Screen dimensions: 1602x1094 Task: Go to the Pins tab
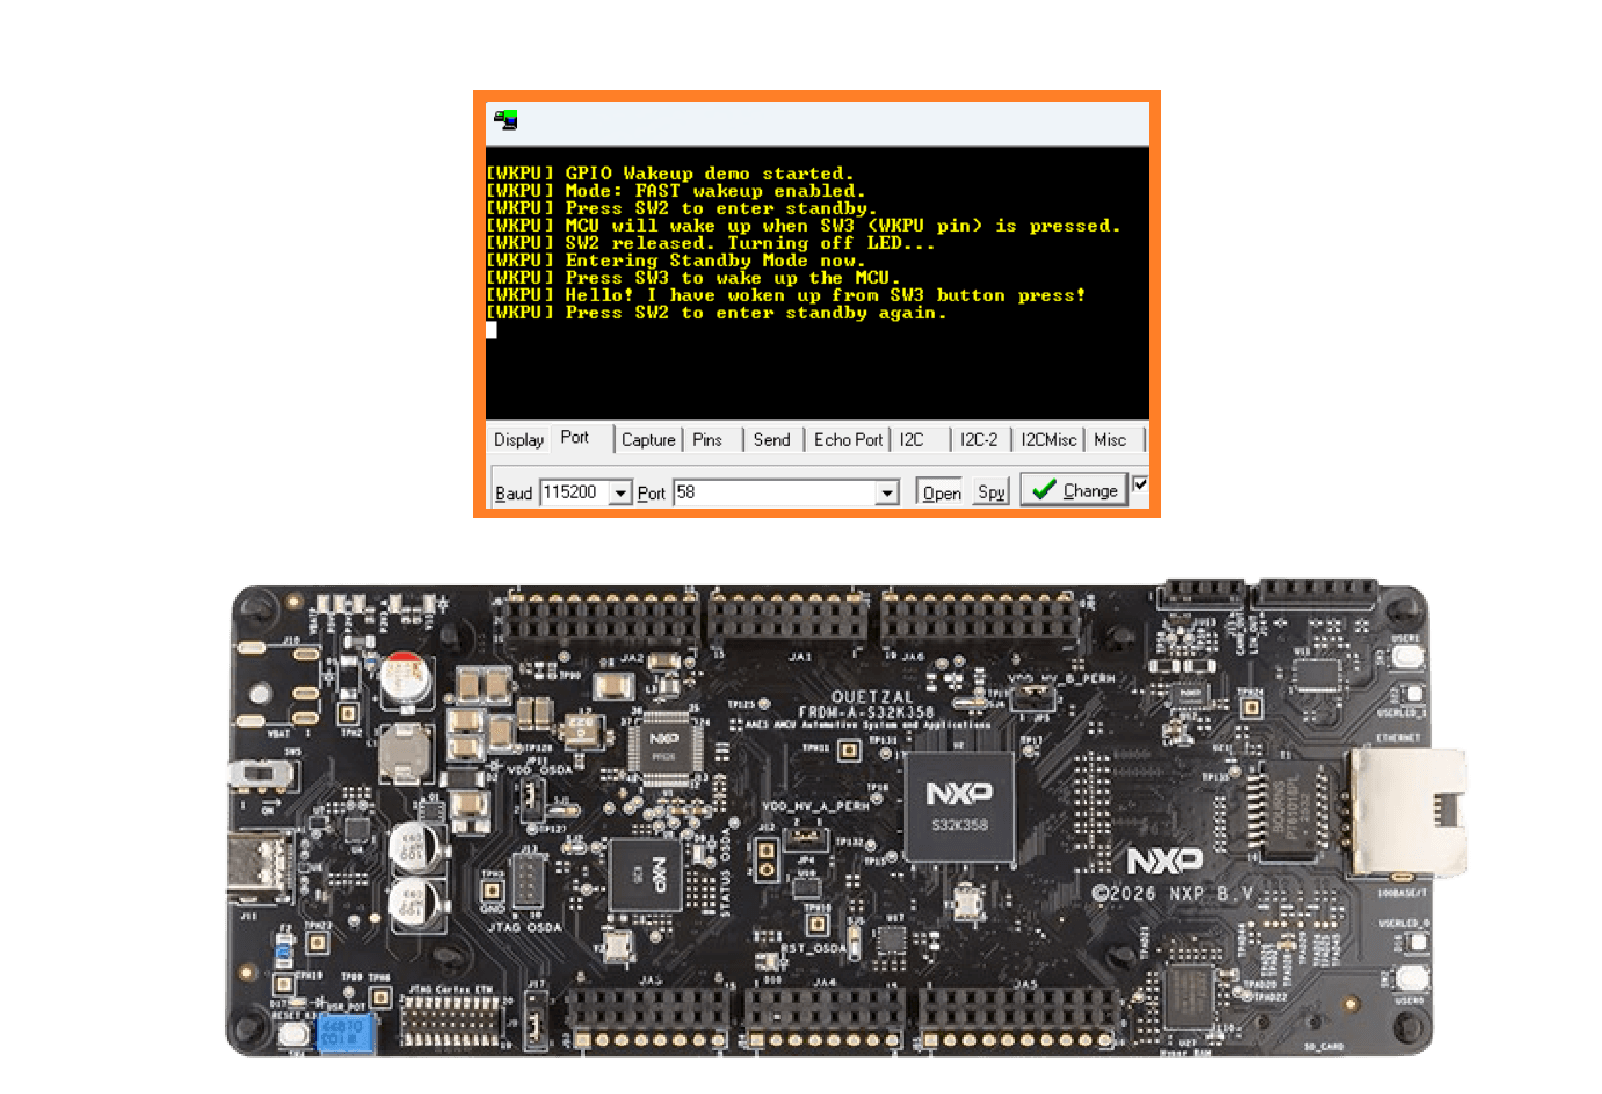[x=707, y=440]
